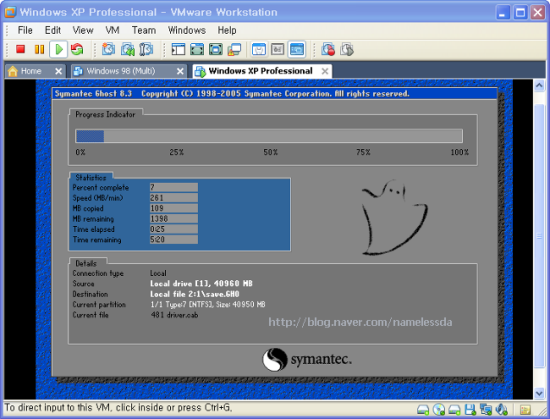Open the Help menu
Image resolution: width=550 pixels, height=419 pixels.
[227, 30]
